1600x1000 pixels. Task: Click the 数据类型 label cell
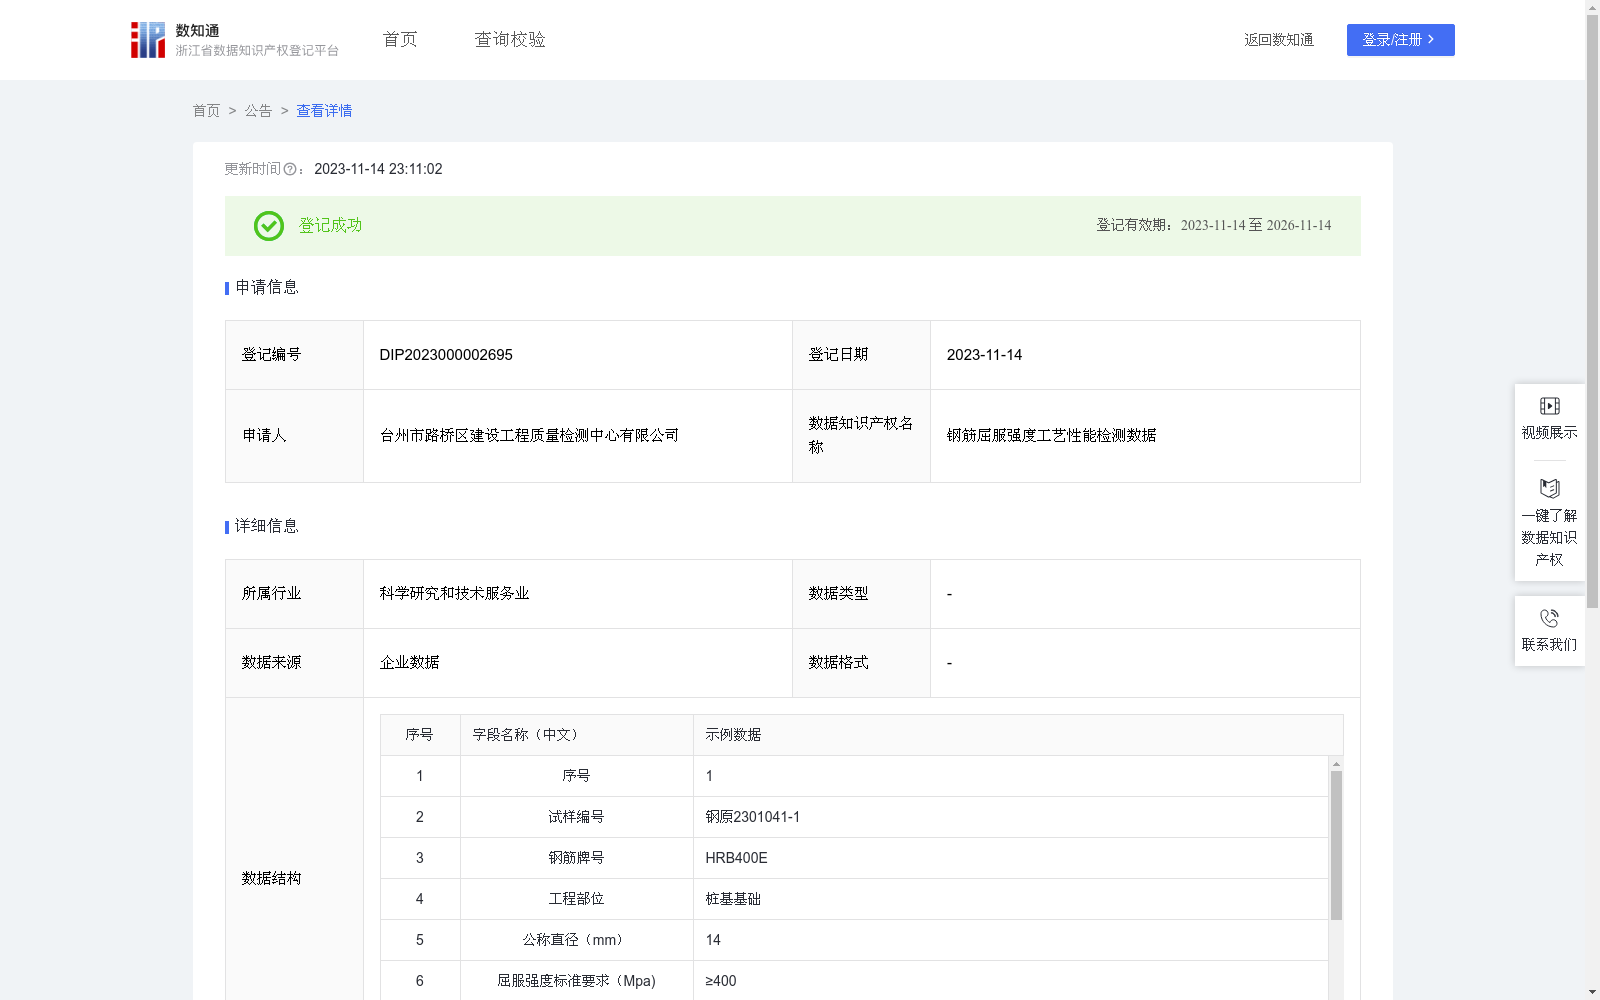pyautogui.click(x=861, y=594)
